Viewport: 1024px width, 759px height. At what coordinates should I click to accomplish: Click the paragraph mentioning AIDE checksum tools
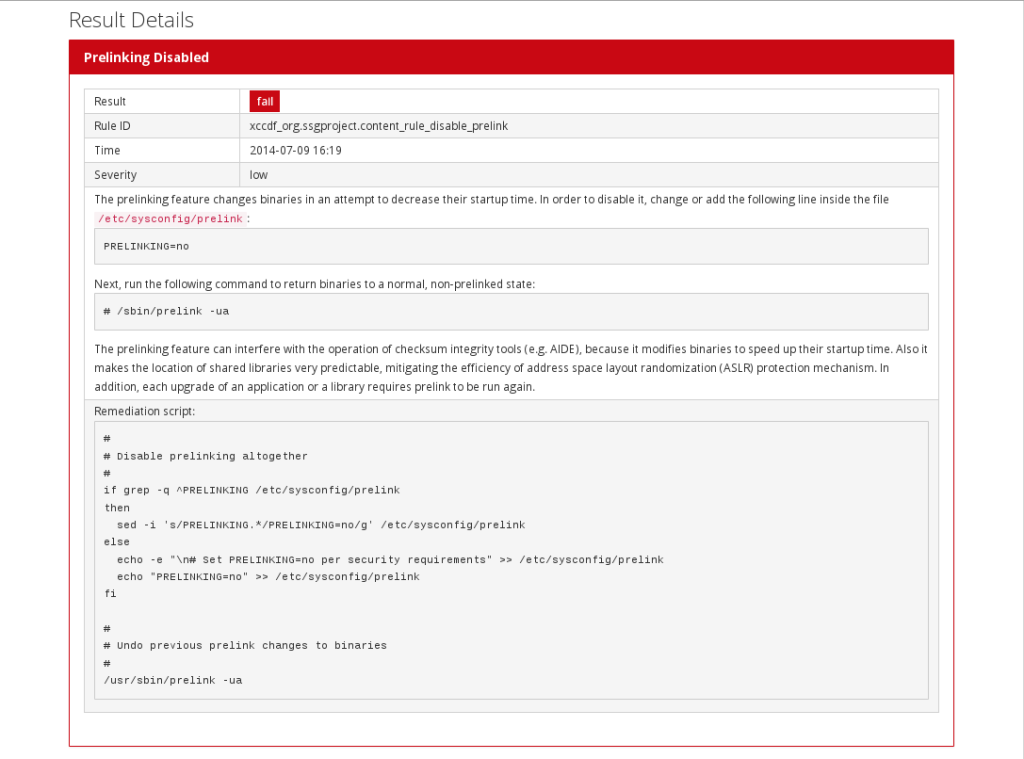pos(511,368)
